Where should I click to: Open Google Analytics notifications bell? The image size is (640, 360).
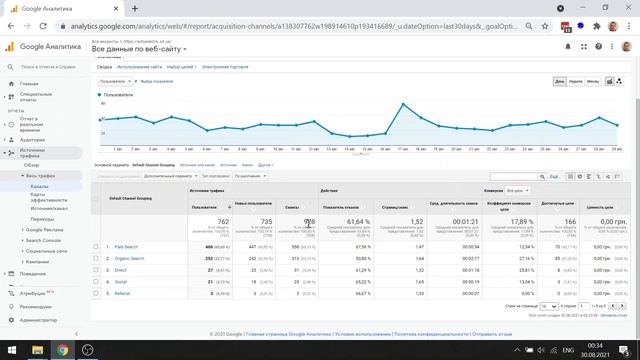click(568, 47)
